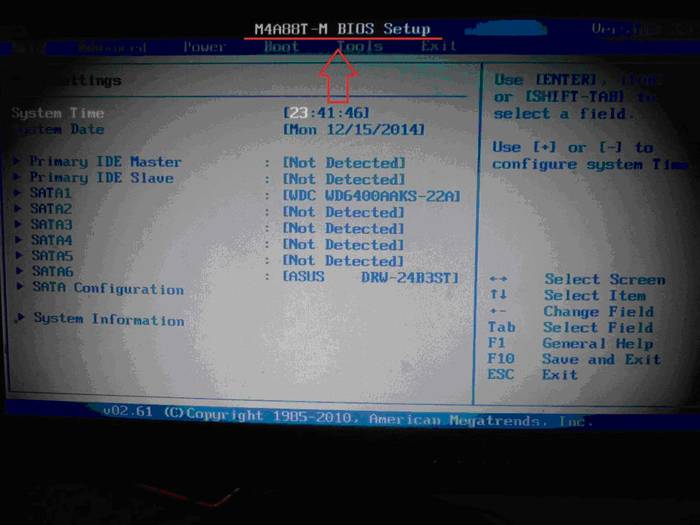700x525 pixels.
Task: Switch to the Power menu tab
Action: tap(204, 47)
